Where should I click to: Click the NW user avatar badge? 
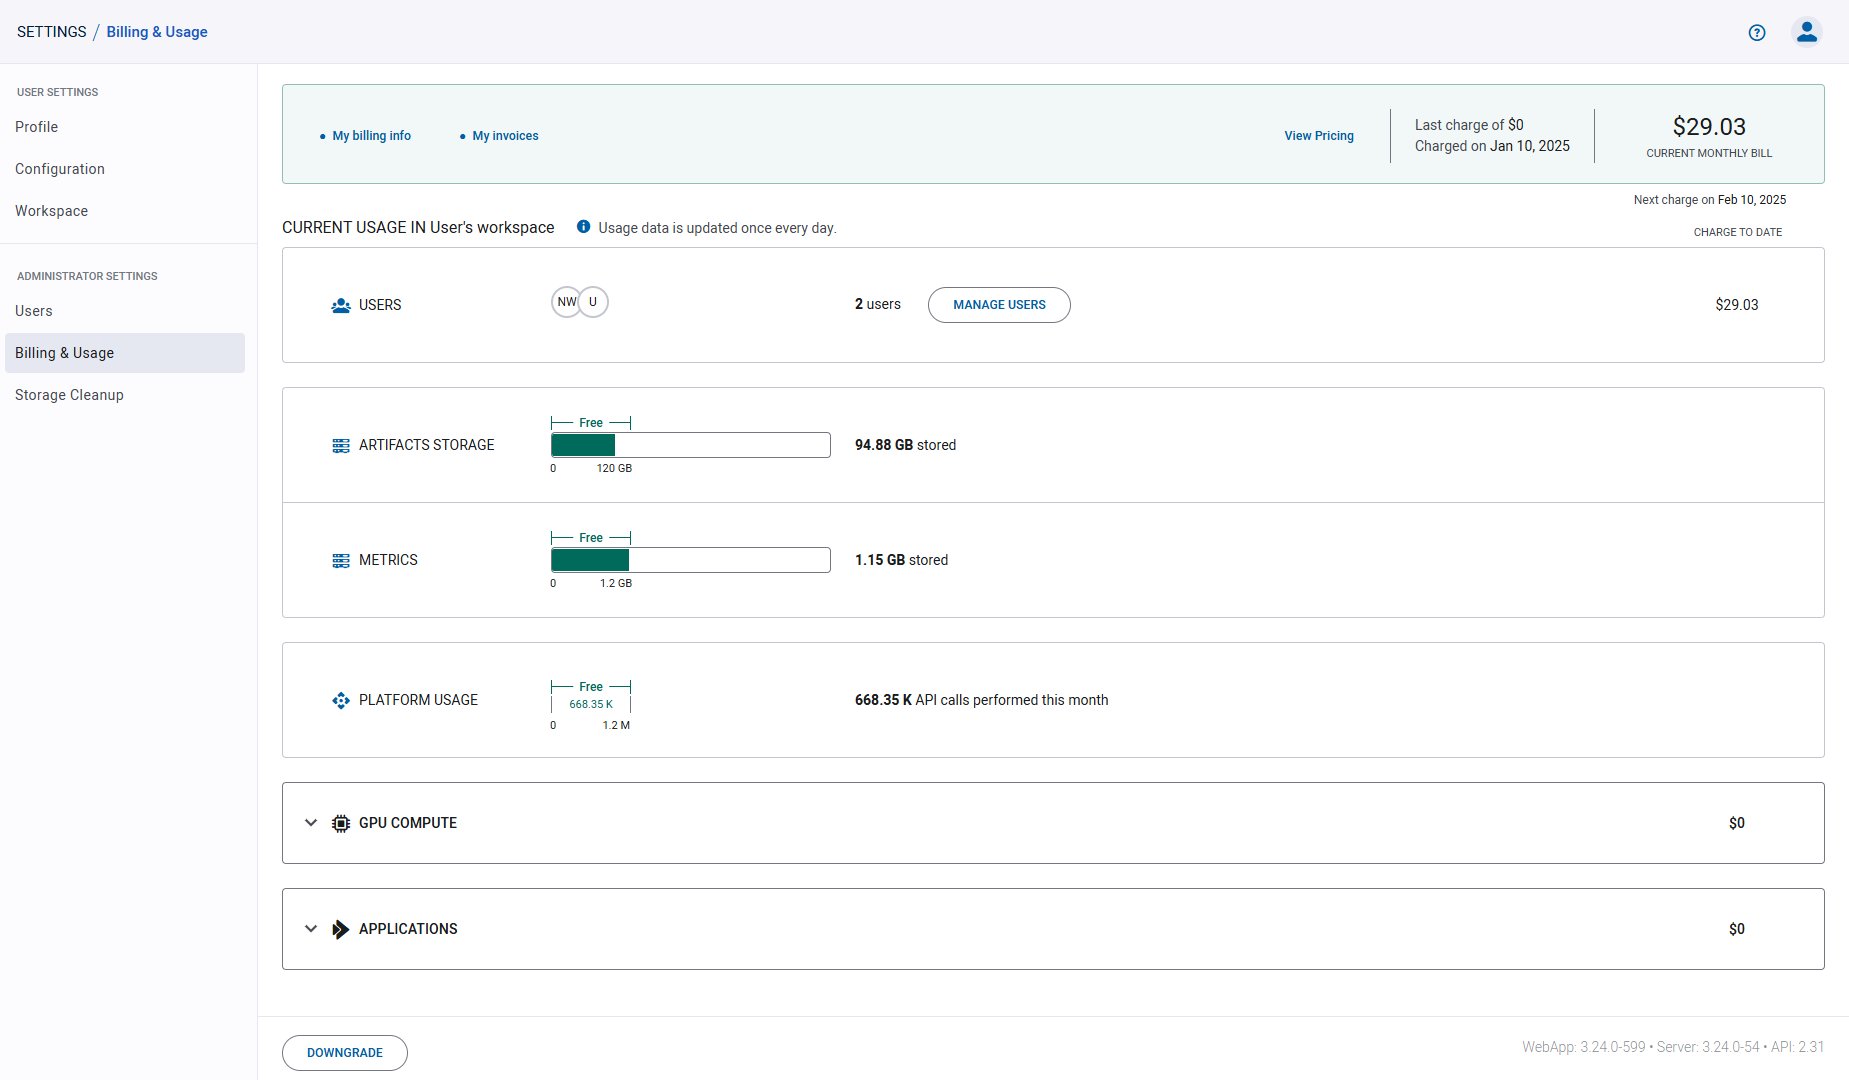pos(566,301)
